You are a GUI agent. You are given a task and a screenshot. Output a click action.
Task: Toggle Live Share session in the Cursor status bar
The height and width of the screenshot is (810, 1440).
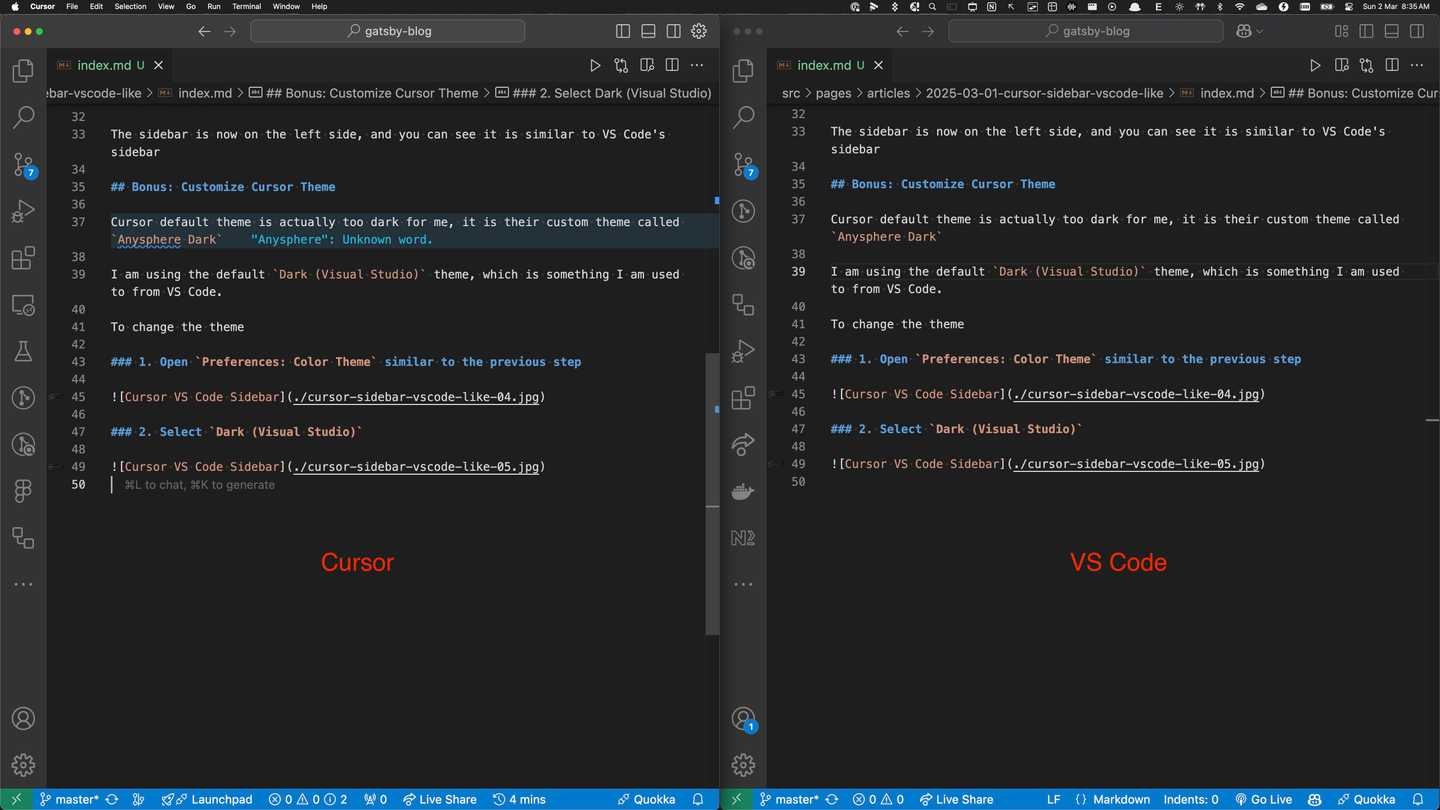[440, 799]
